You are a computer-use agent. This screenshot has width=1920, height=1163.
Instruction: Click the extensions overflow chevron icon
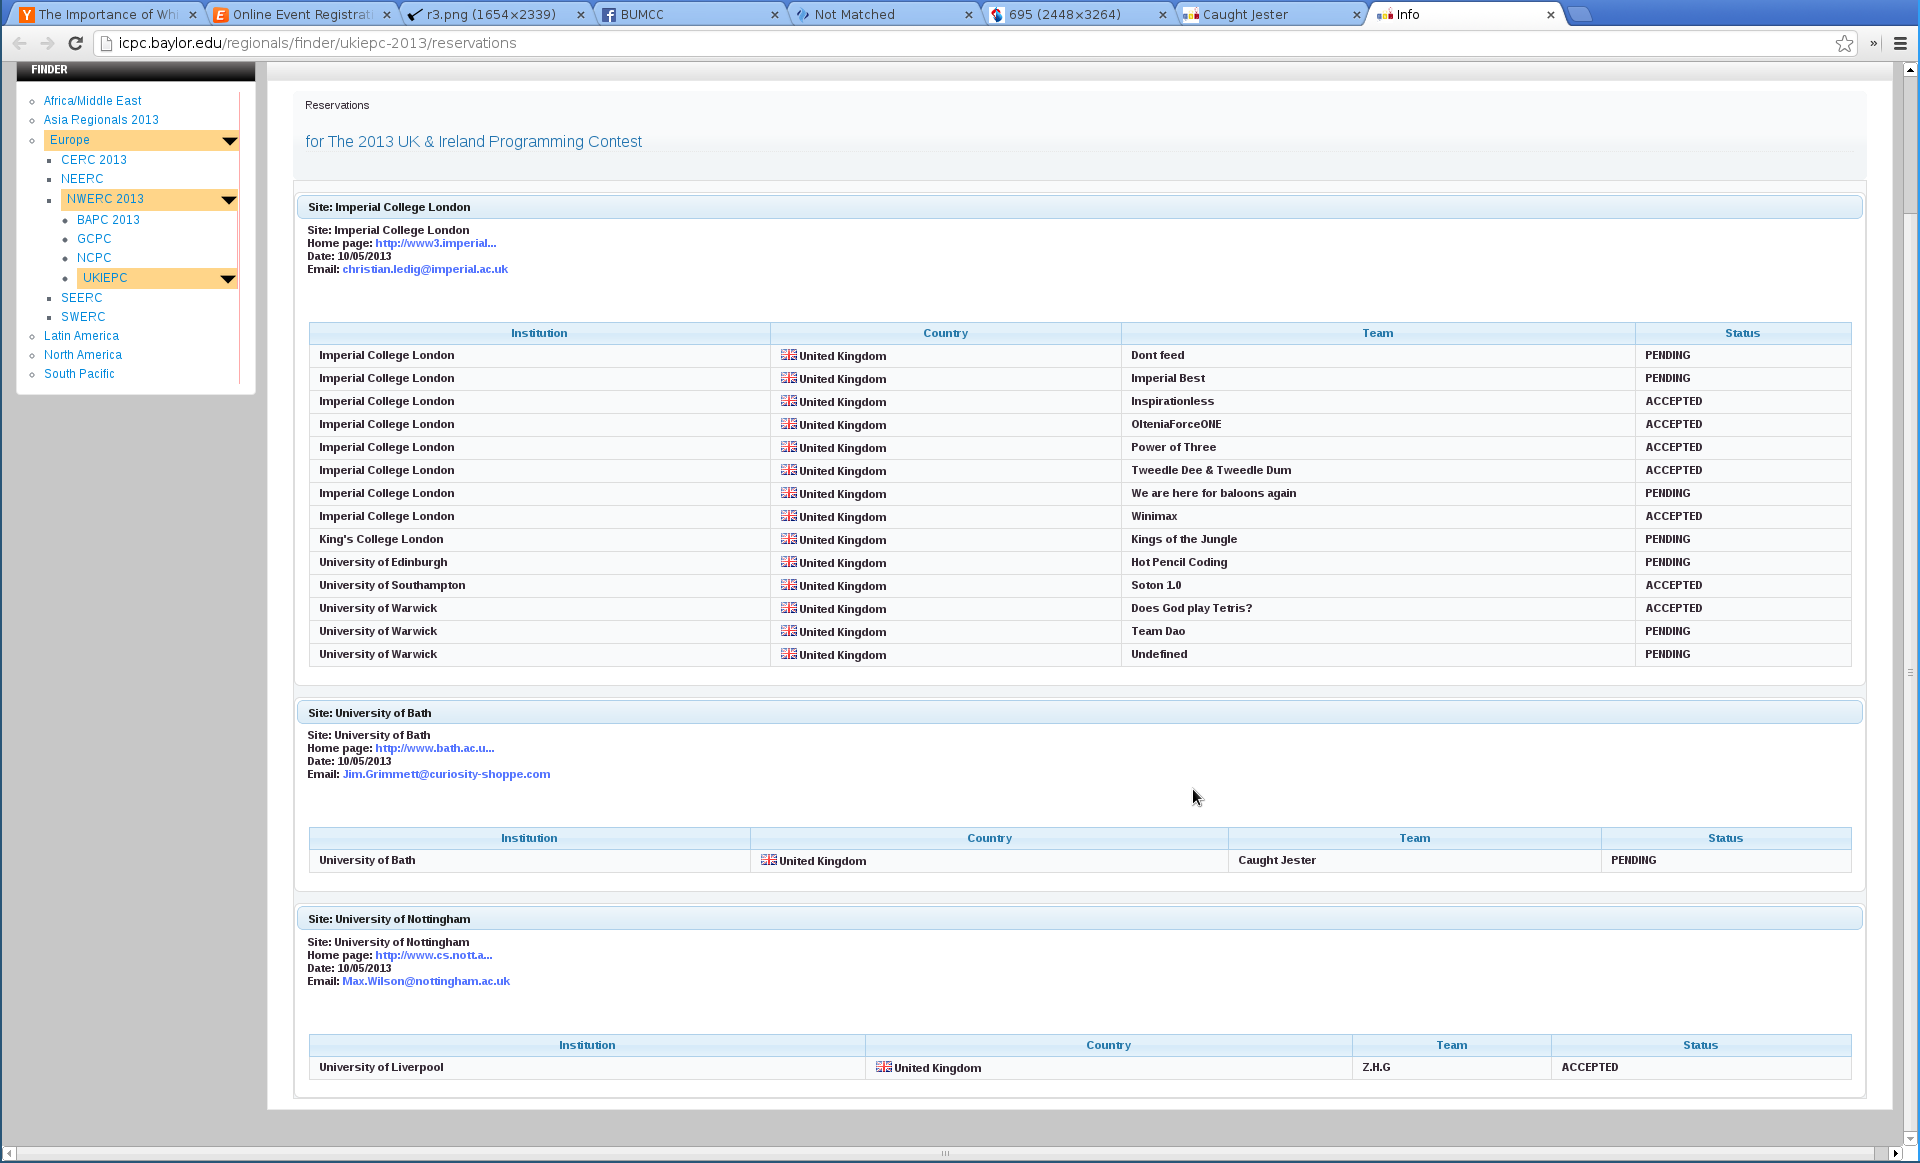(1873, 43)
